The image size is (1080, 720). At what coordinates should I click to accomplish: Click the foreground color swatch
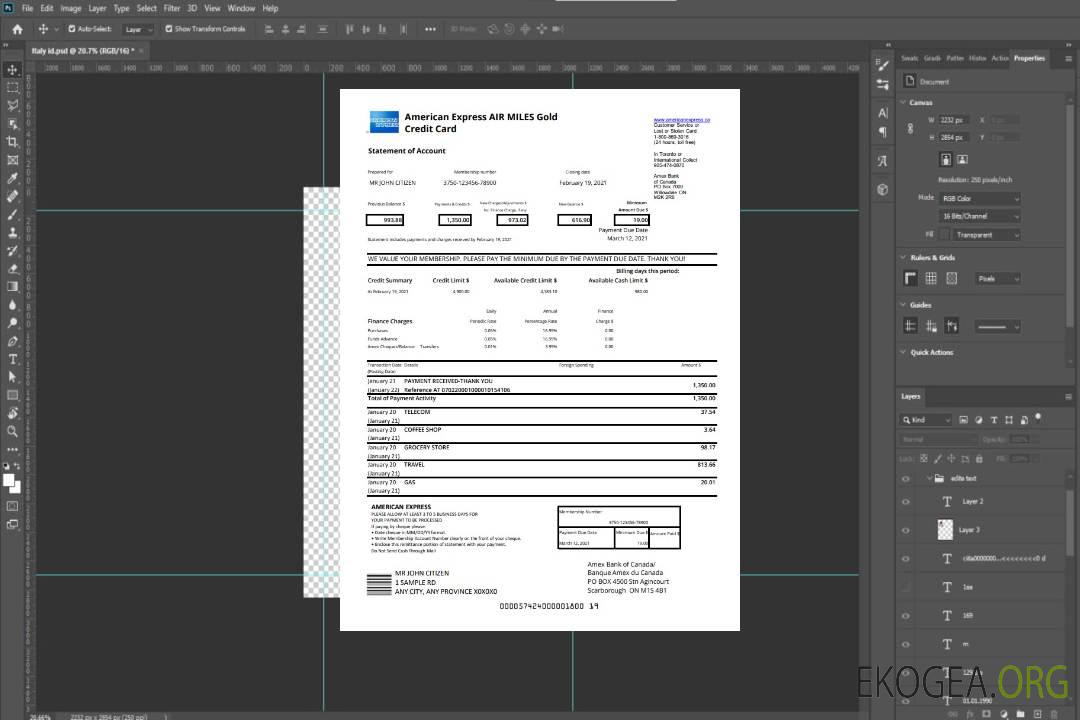tap(9, 481)
